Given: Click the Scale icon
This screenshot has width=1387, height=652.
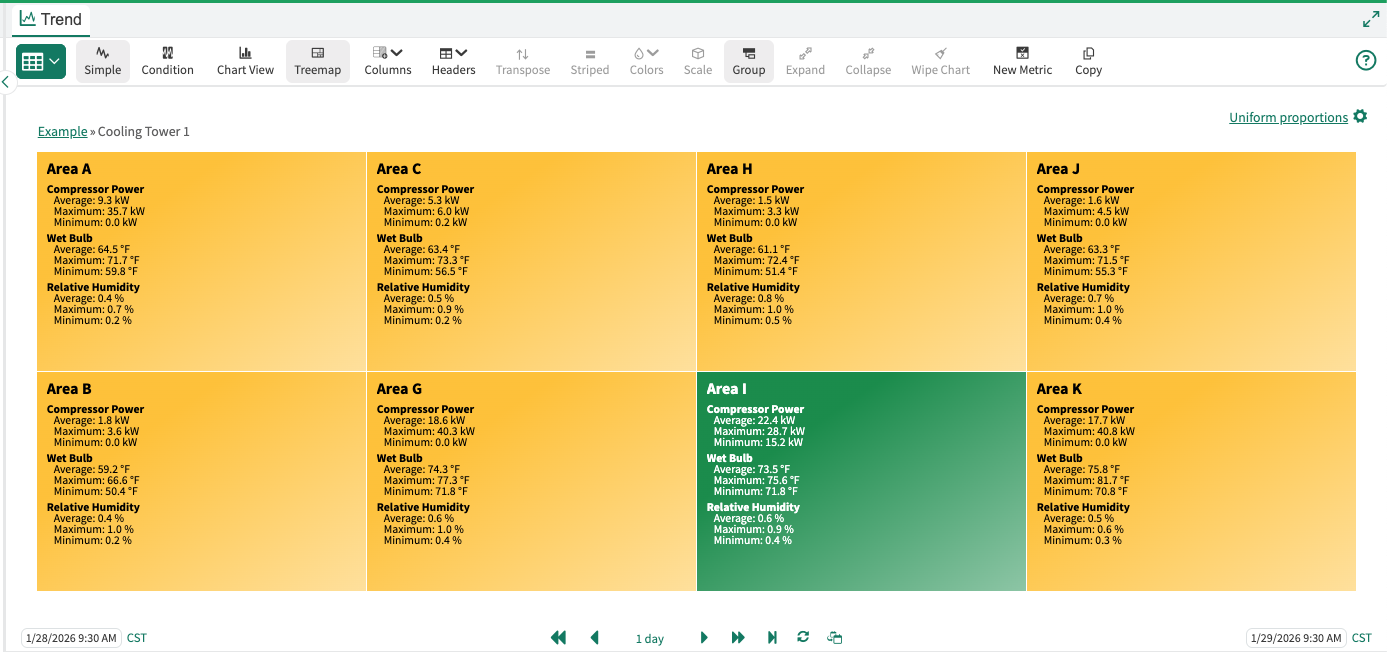Looking at the screenshot, I should [x=698, y=61].
